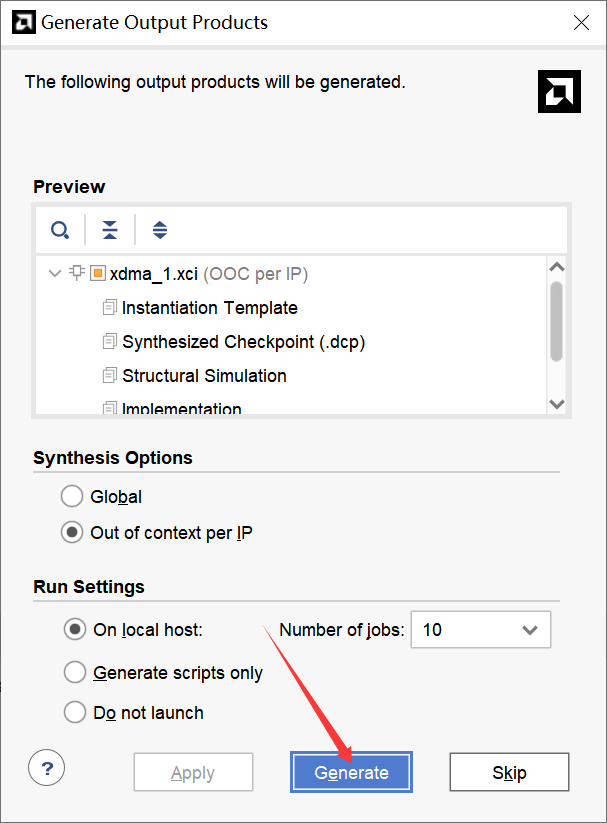The image size is (607, 823).
Task: Click the Generate button
Action: [351, 772]
